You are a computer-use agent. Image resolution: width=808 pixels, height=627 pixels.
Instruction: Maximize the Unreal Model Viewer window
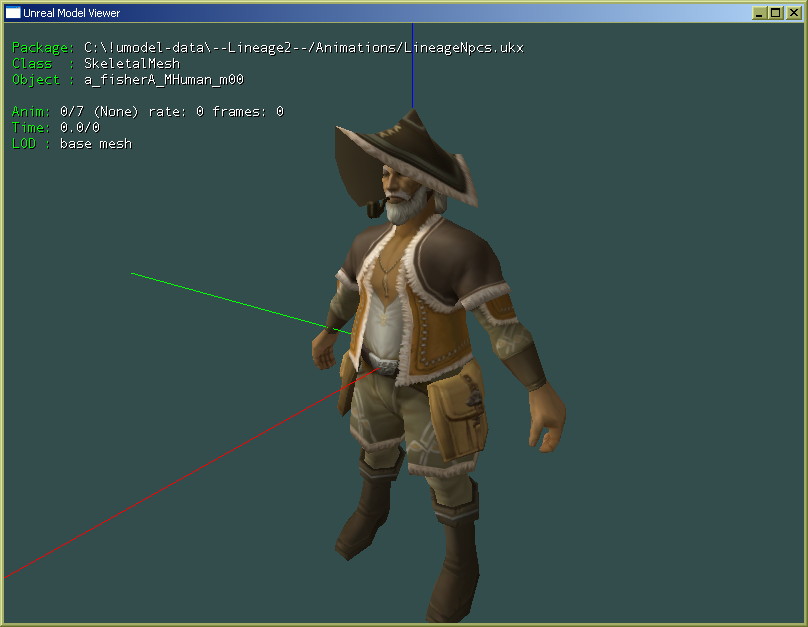coord(776,13)
